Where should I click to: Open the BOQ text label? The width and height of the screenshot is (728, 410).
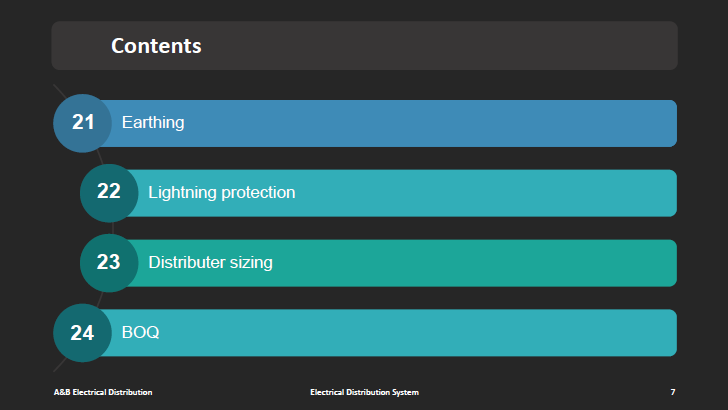click(140, 333)
